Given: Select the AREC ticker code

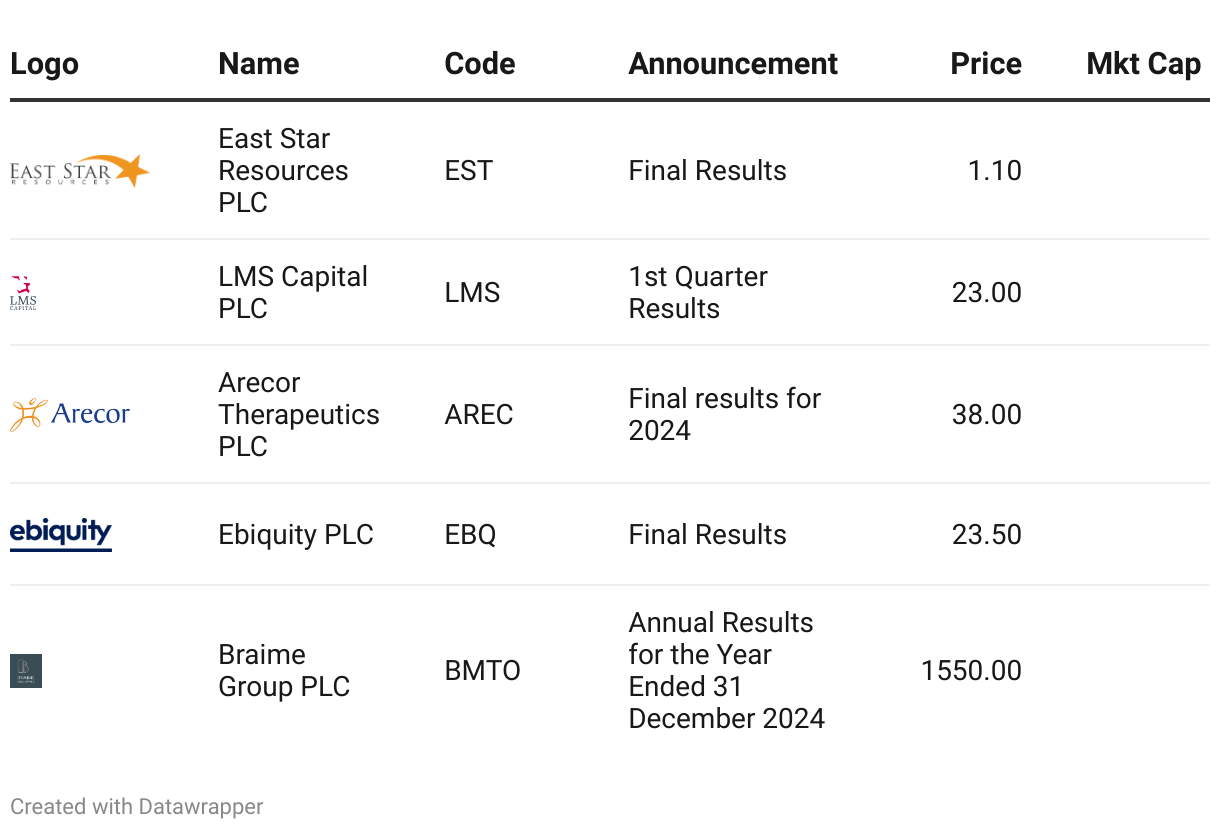Looking at the screenshot, I should click(x=479, y=415).
